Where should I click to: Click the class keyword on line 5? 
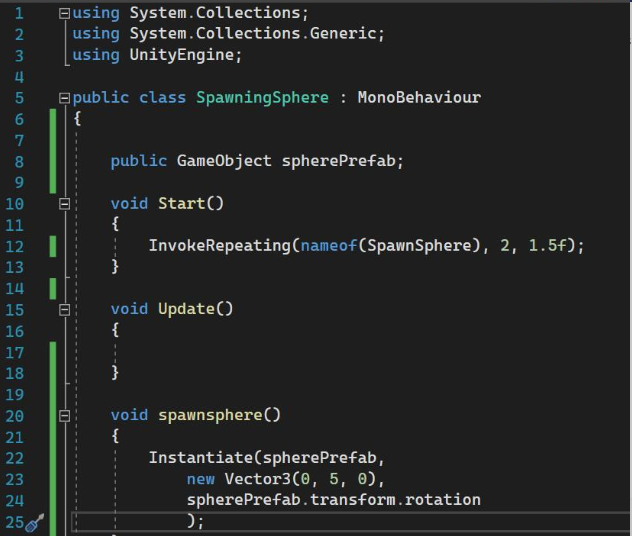[x=162, y=98]
